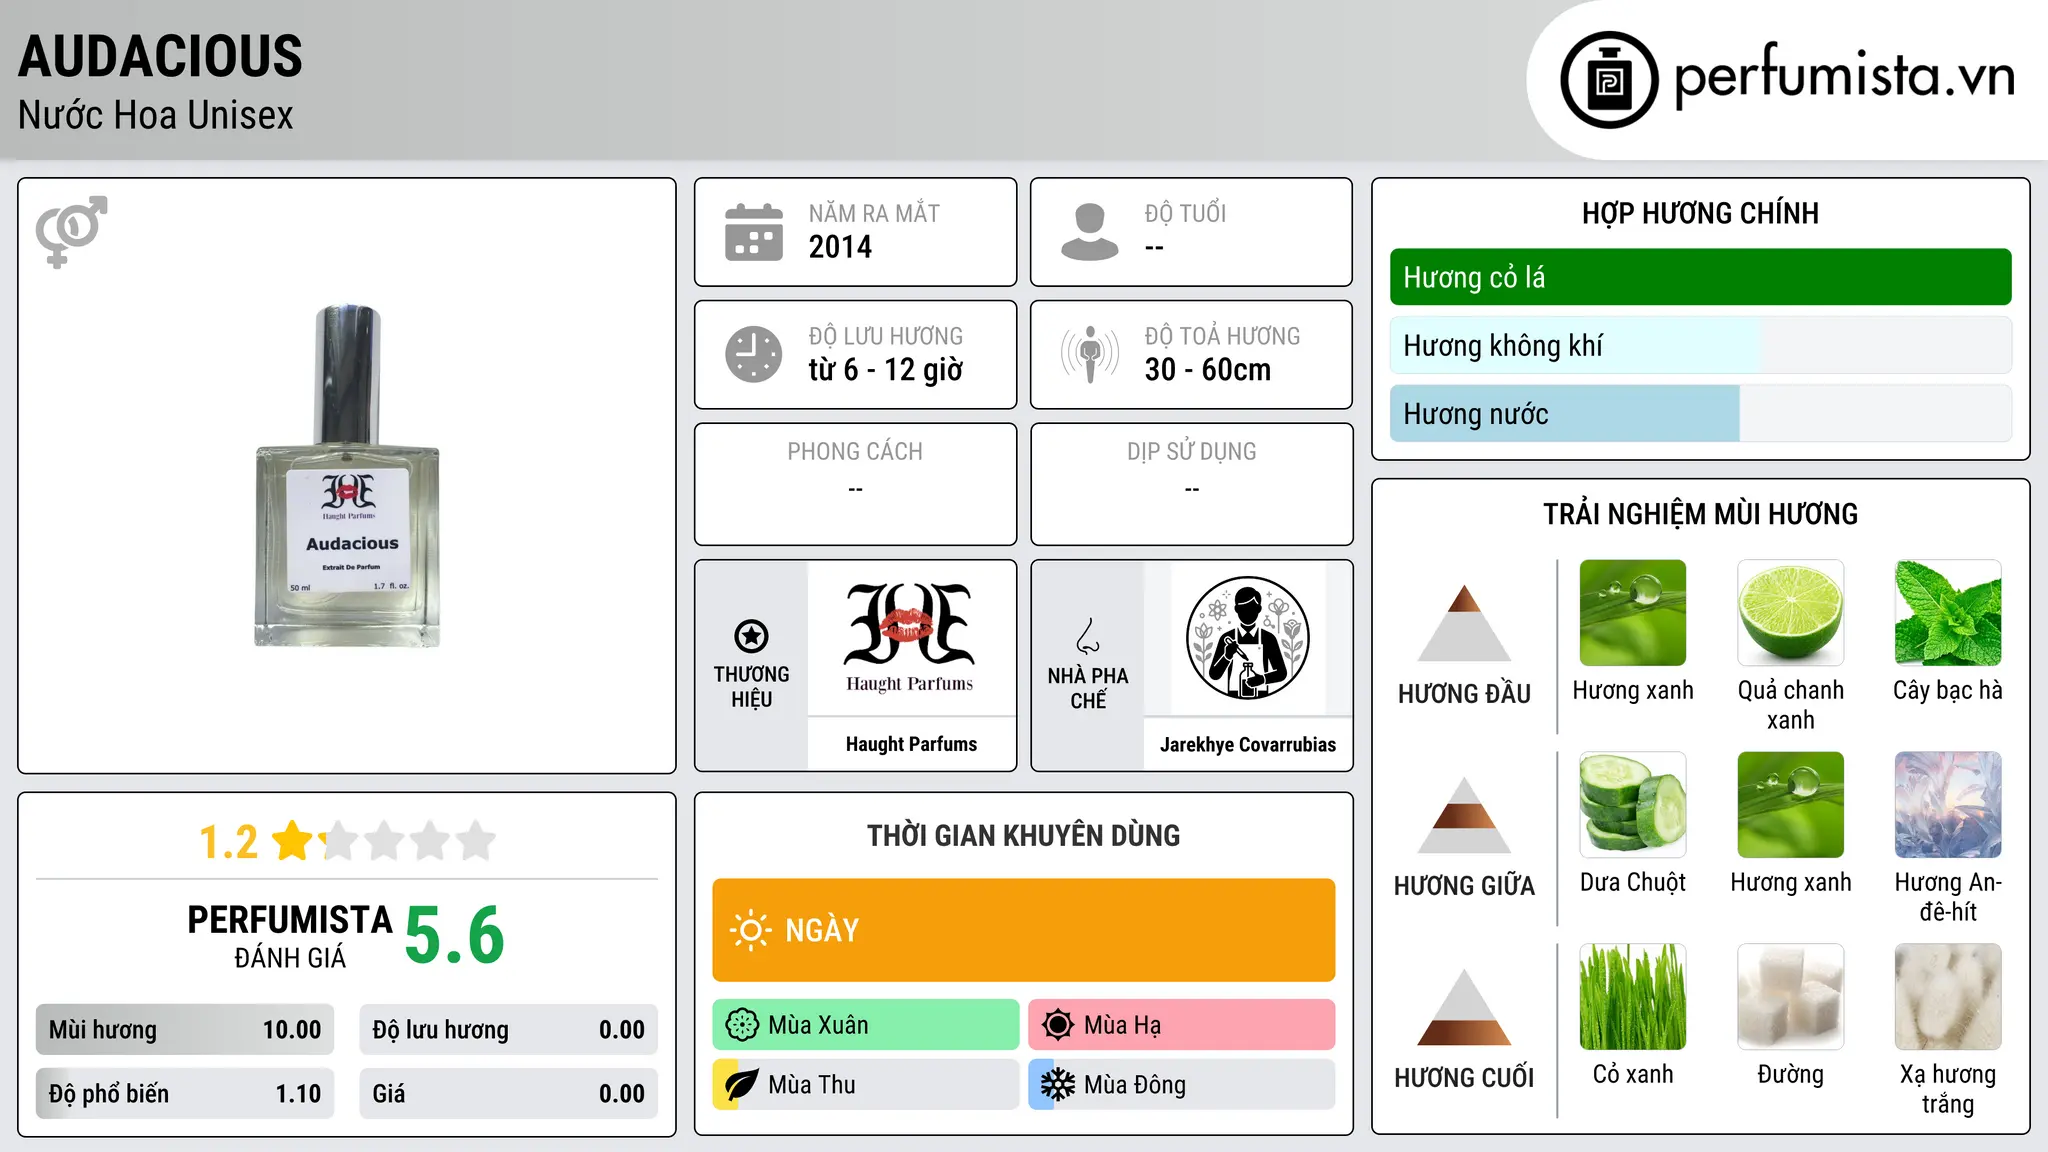Select the Quả chanh xanh lime image
The image size is (2048, 1152).
pyautogui.click(x=1790, y=613)
